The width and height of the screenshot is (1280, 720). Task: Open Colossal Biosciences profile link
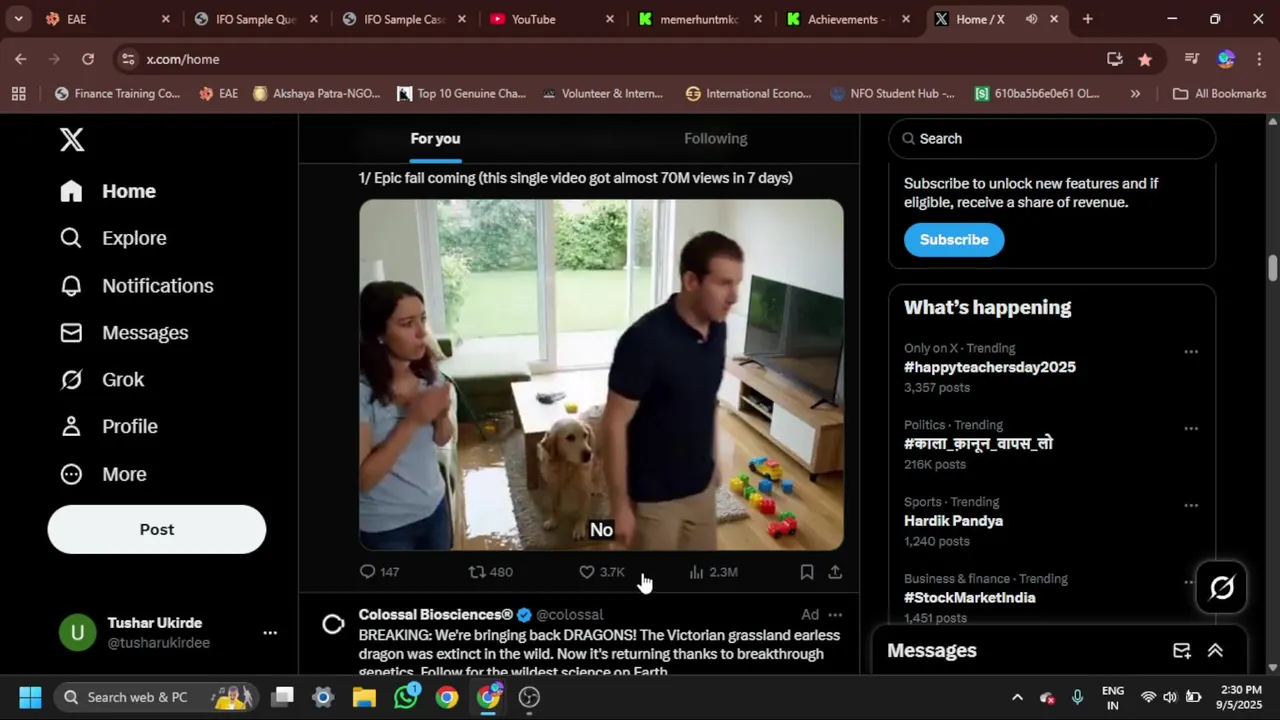tap(436, 615)
